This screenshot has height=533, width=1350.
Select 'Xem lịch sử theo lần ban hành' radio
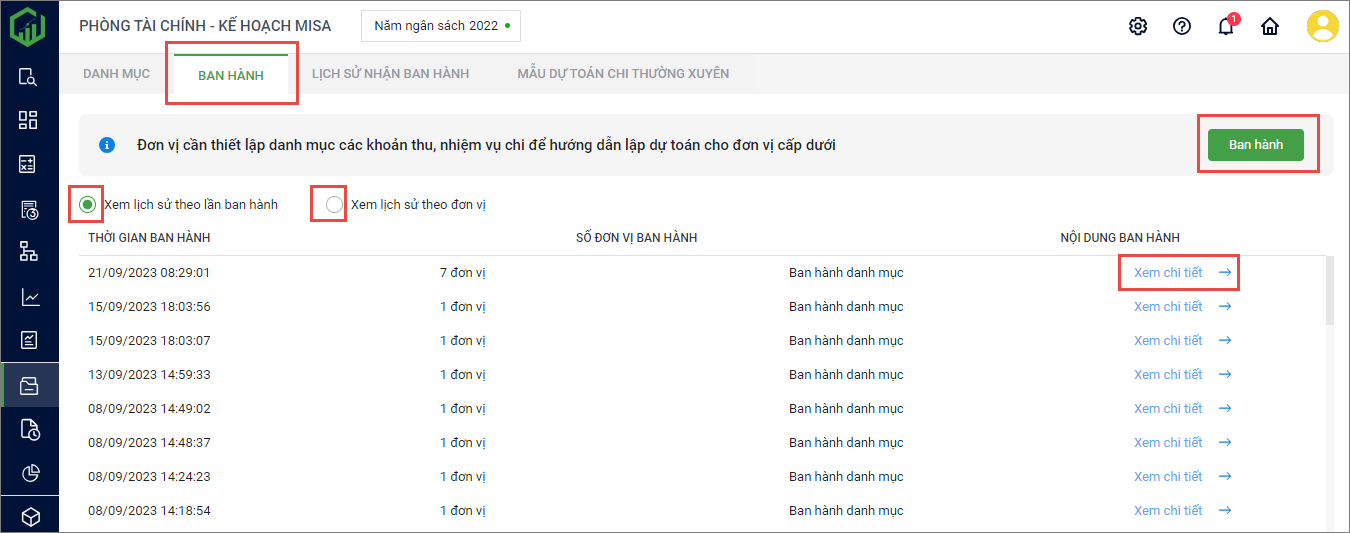pos(88,204)
